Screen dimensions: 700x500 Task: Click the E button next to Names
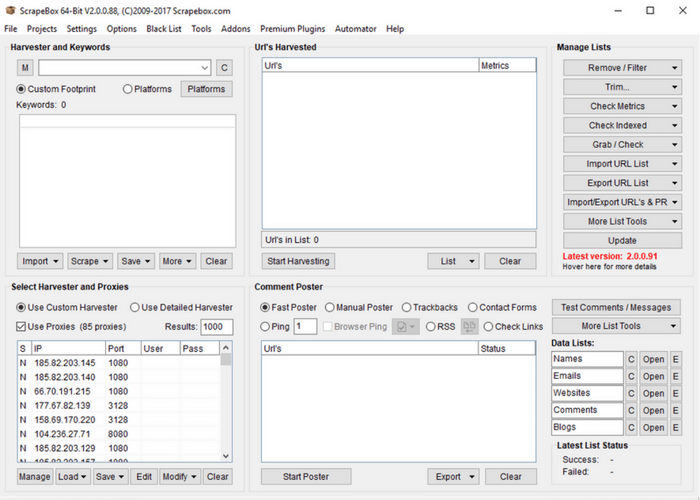(675, 359)
